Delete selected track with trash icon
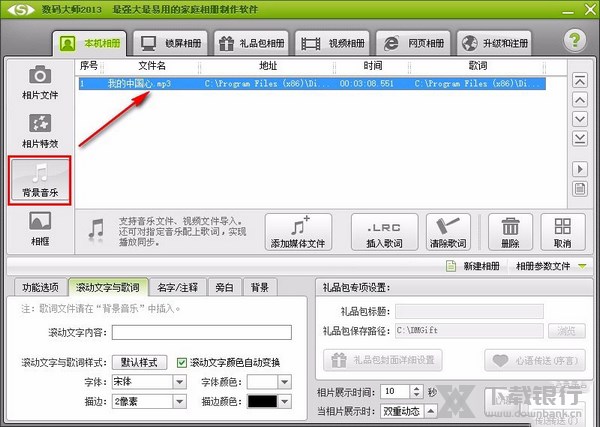 [510, 232]
